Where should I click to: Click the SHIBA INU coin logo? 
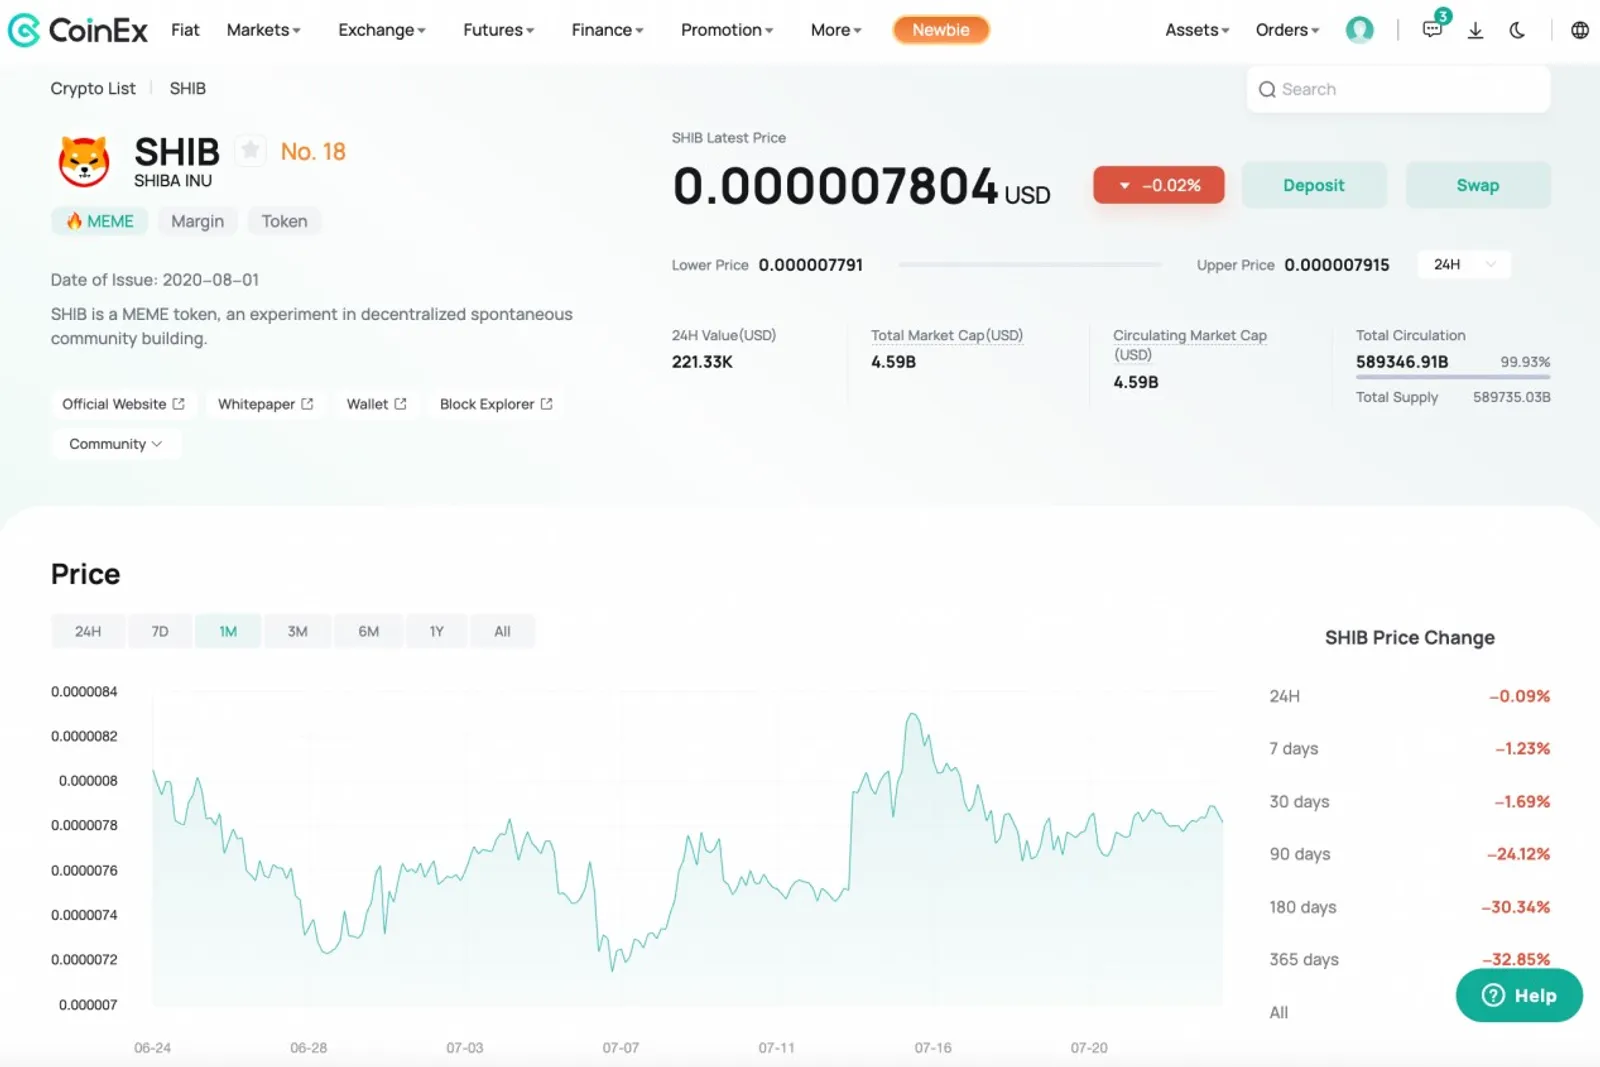click(x=84, y=161)
